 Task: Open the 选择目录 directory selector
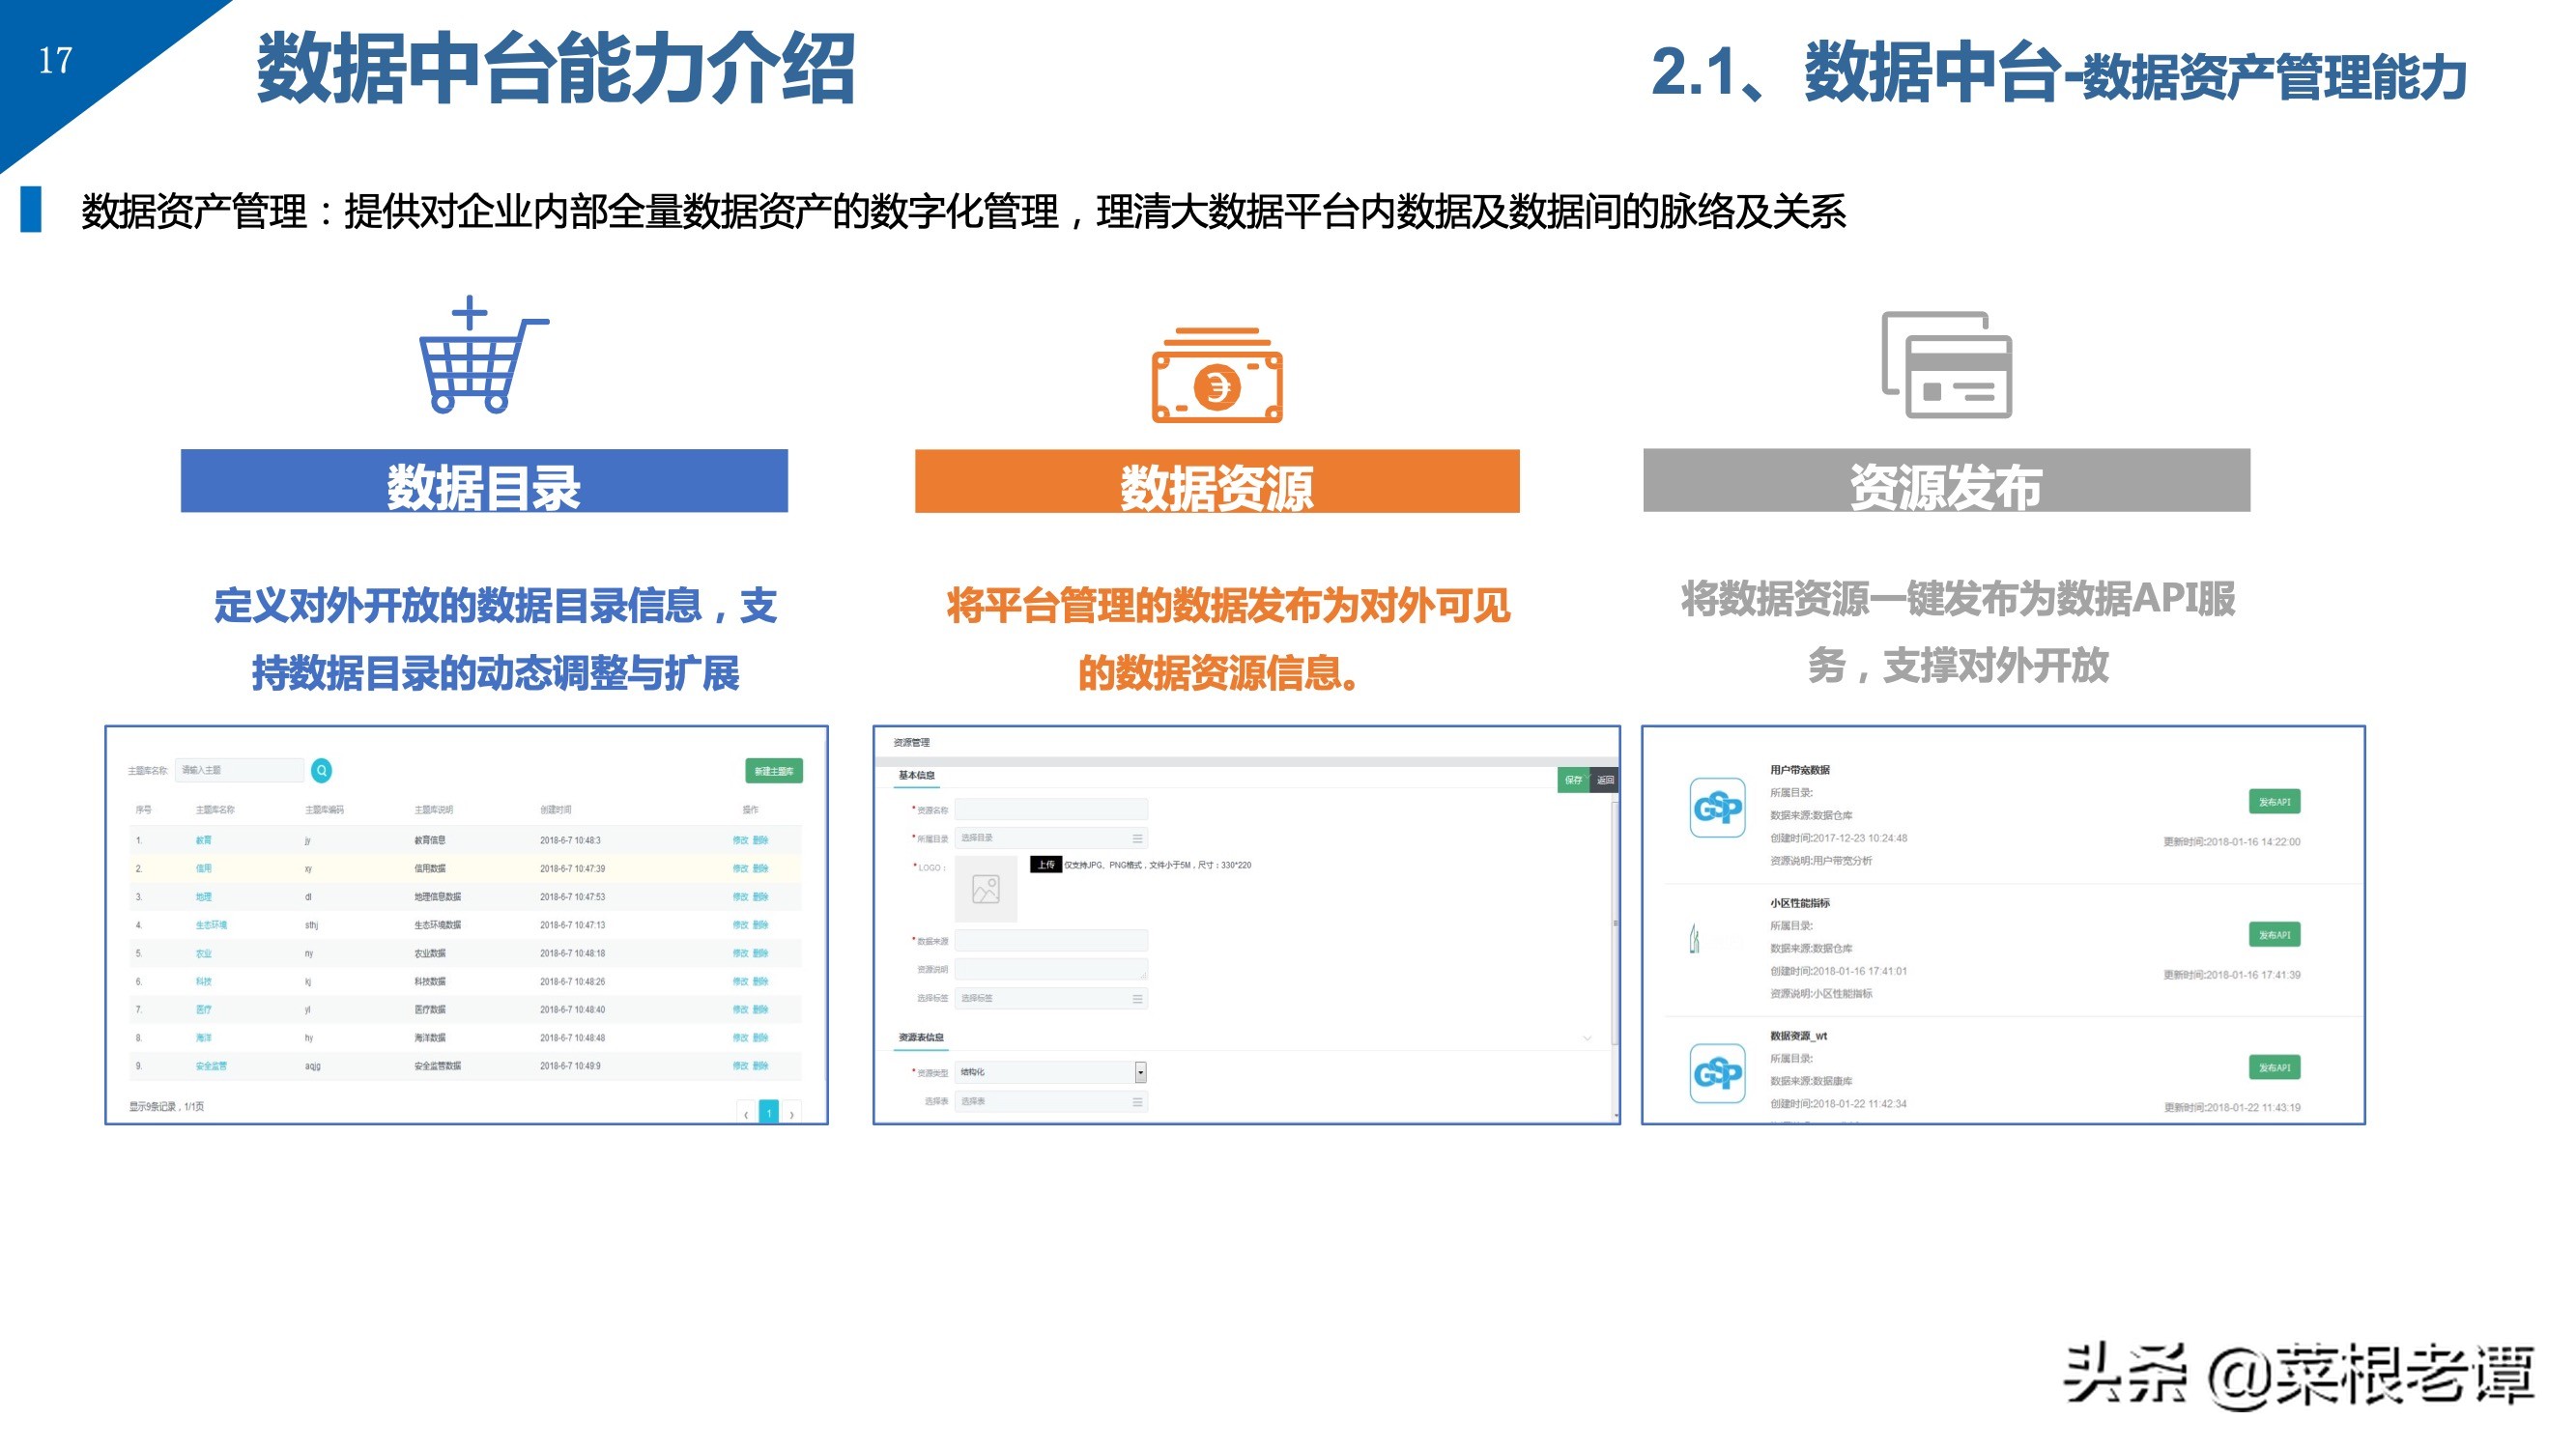1050,838
